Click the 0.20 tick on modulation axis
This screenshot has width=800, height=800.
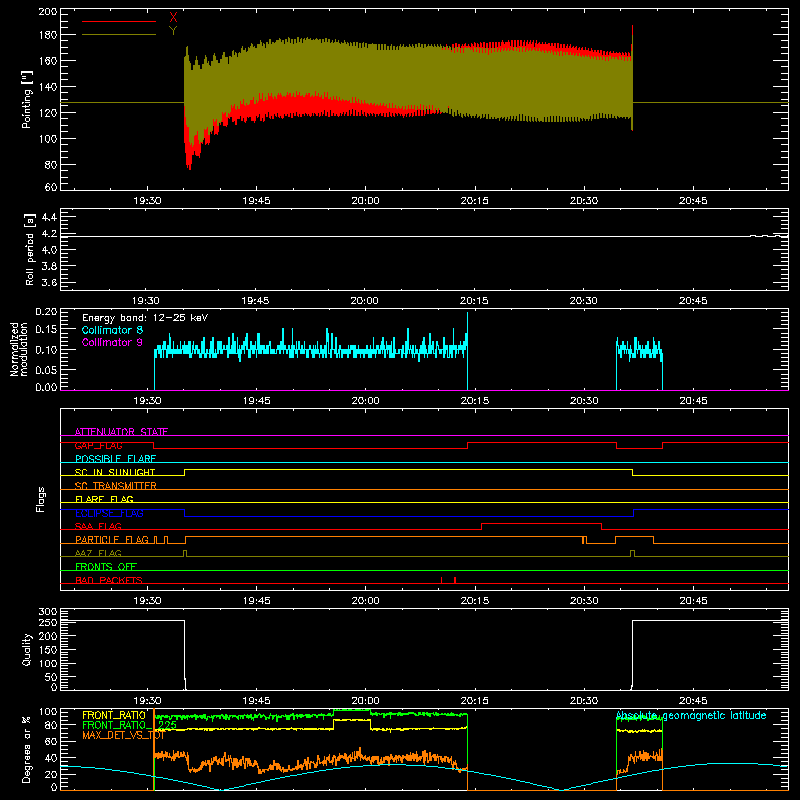tap(46, 312)
